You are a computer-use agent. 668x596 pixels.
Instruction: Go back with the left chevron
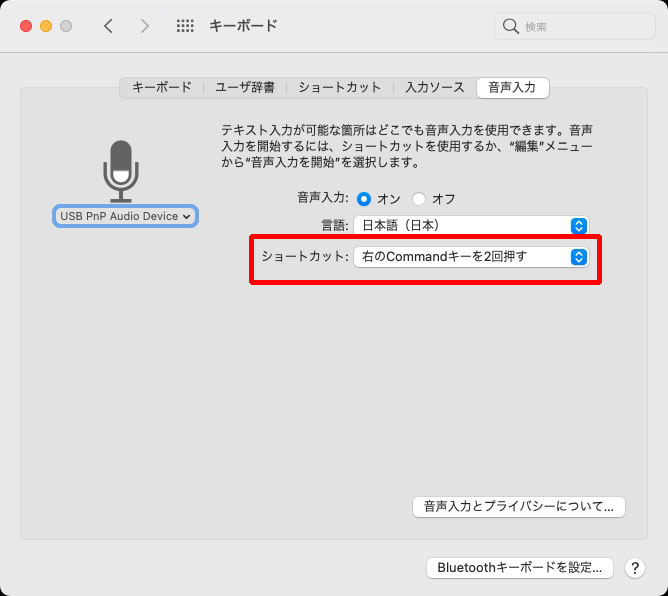tap(109, 26)
